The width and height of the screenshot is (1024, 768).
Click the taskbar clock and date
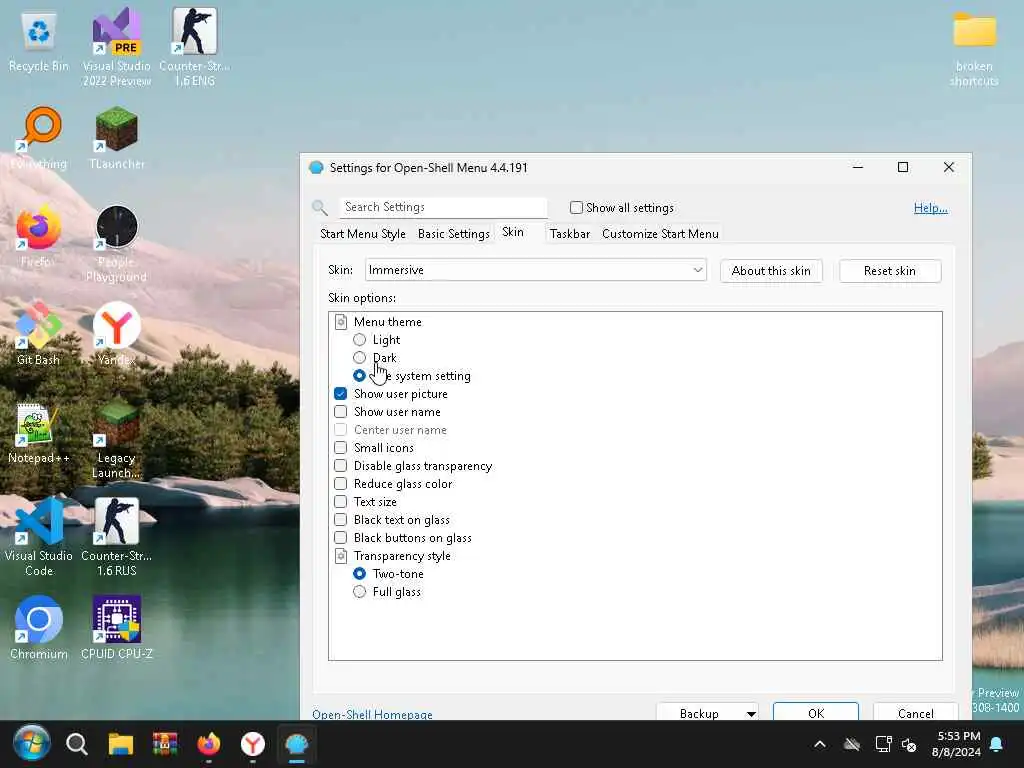coord(956,744)
